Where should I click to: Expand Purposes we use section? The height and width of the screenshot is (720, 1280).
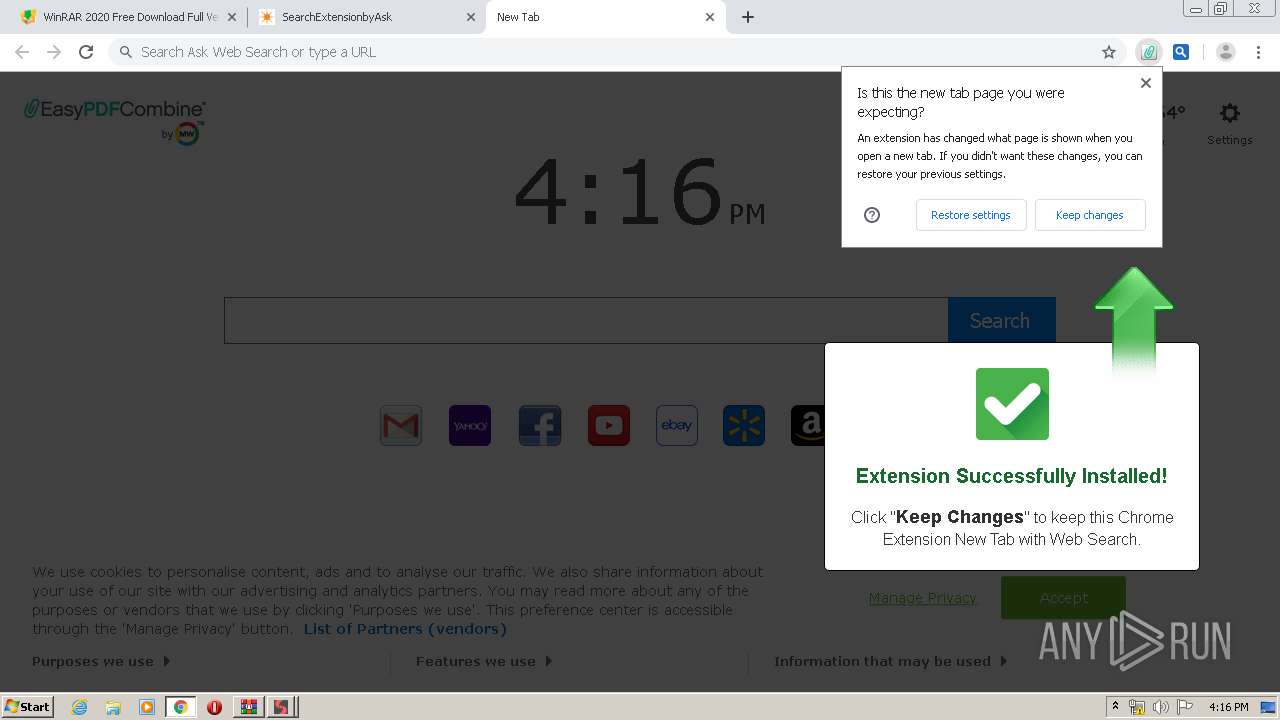(101, 661)
